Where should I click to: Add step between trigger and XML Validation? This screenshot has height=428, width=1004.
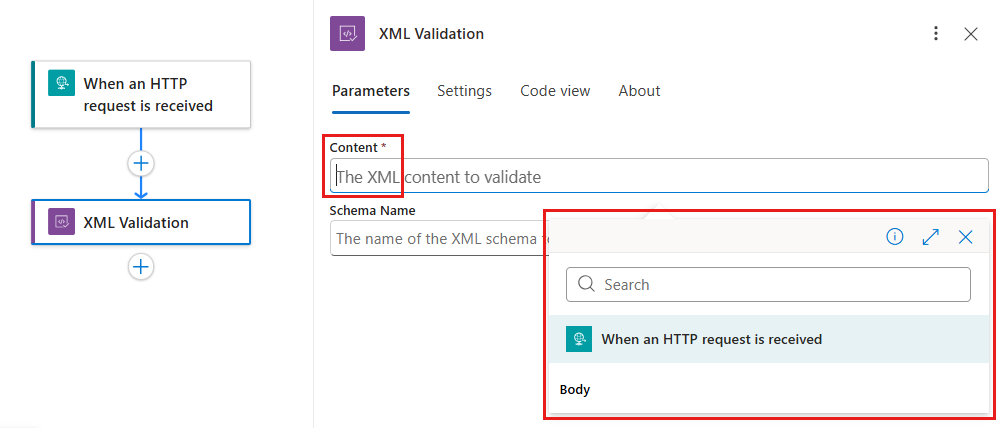tap(141, 163)
